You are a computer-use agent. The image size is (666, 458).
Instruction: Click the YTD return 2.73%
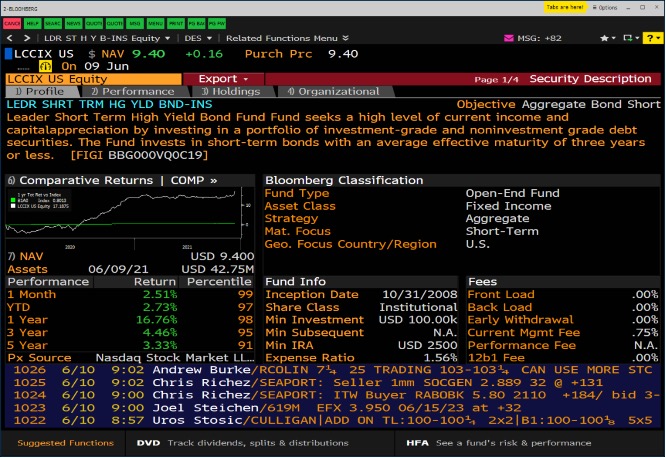(x=160, y=307)
